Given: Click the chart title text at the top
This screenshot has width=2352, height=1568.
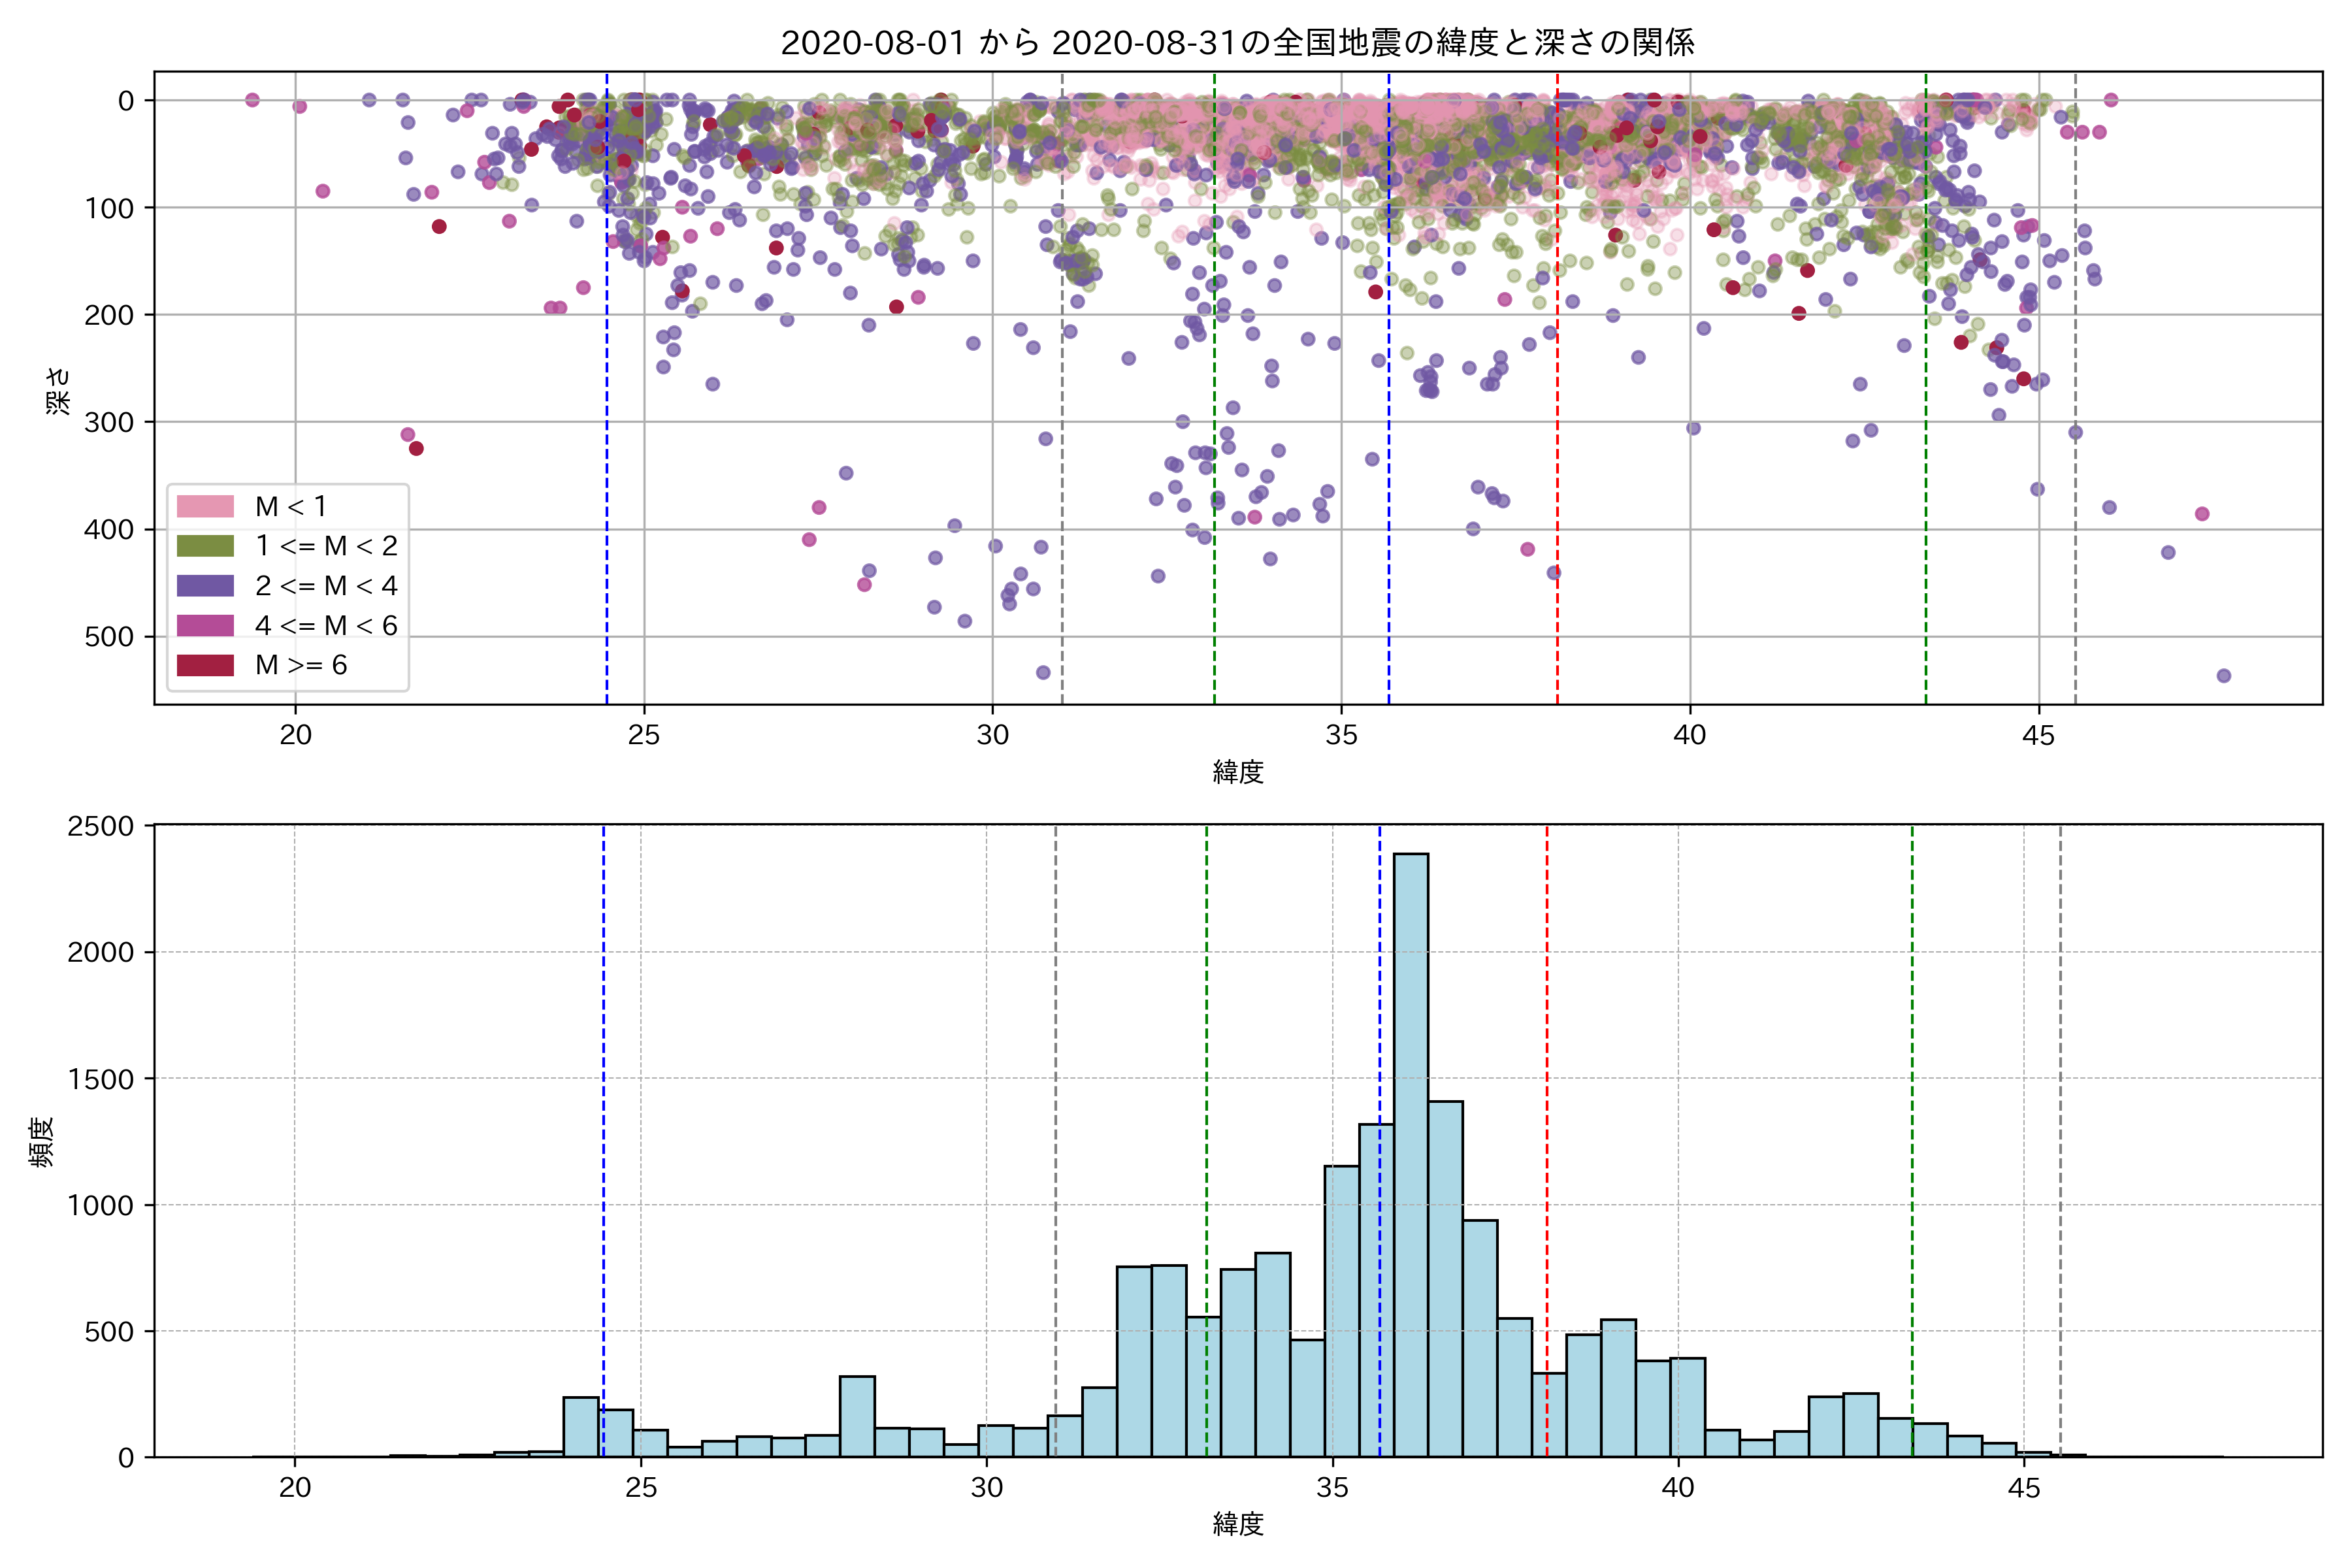Looking at the screenshot, I should point(1237,43).
